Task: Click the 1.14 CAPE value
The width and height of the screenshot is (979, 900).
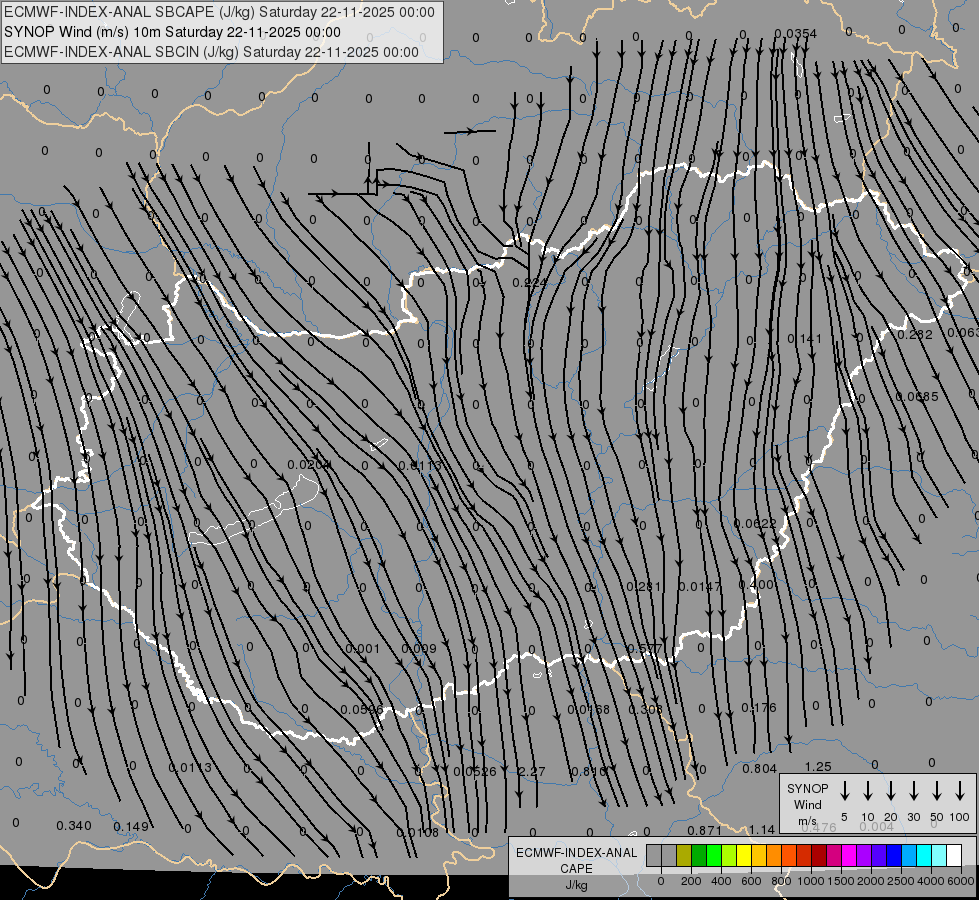Action: tap(762, 829)
